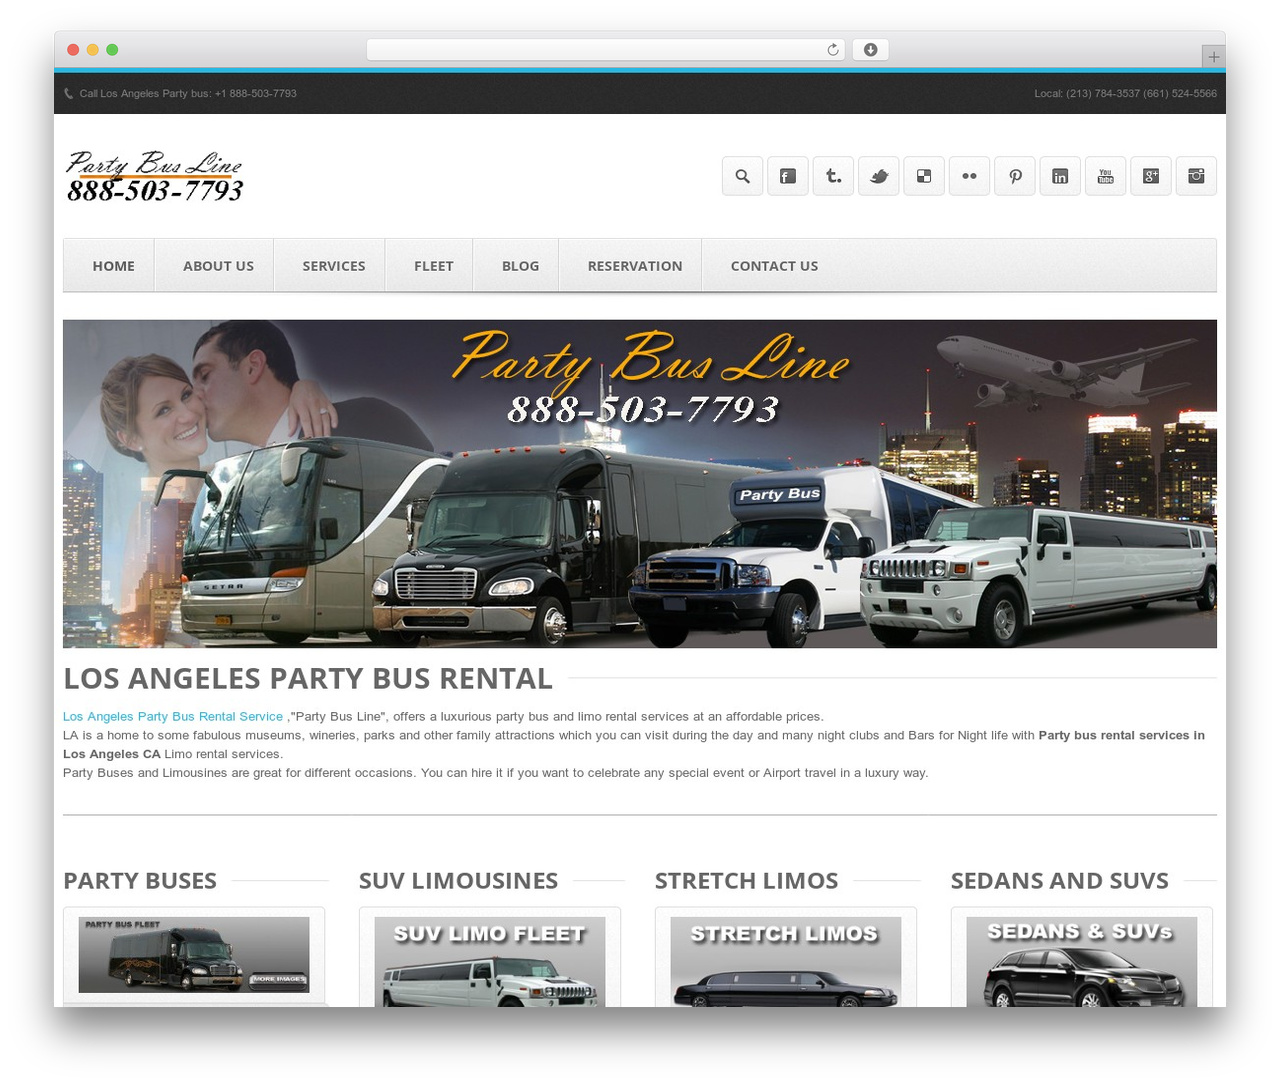The width and height of the screenshot is (1280, 1084).
Task: Click the STRETCH LIMOS heading
Action: pyautogui.click(x=746, y=881)
